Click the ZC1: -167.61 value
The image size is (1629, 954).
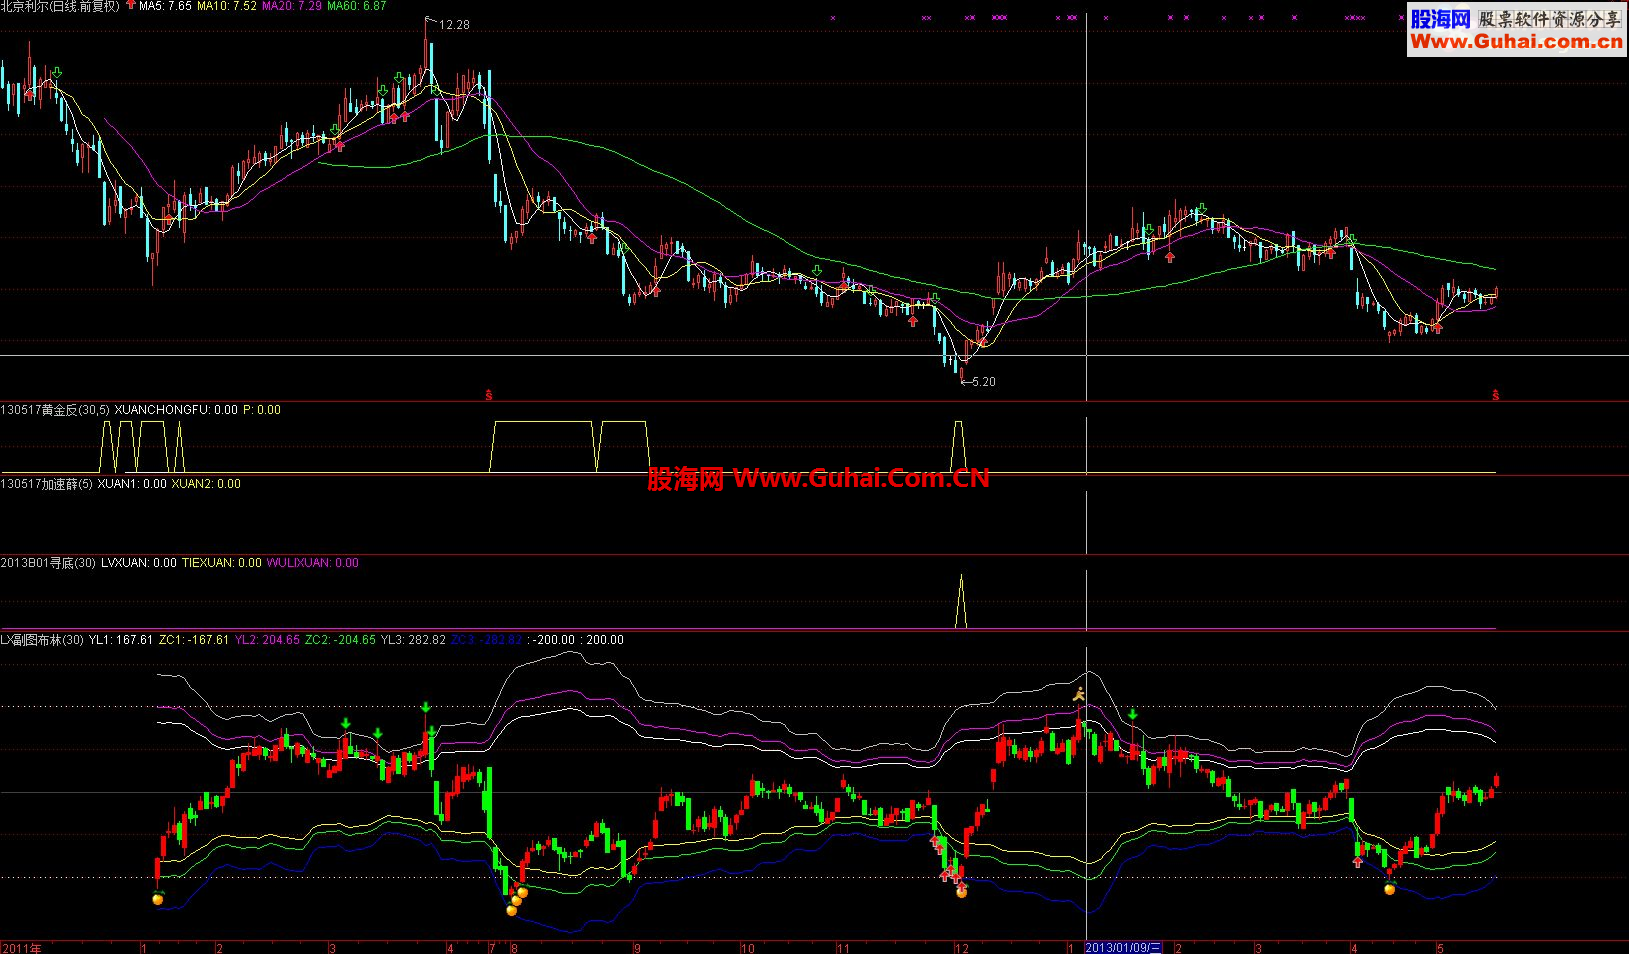pos(194,640)
